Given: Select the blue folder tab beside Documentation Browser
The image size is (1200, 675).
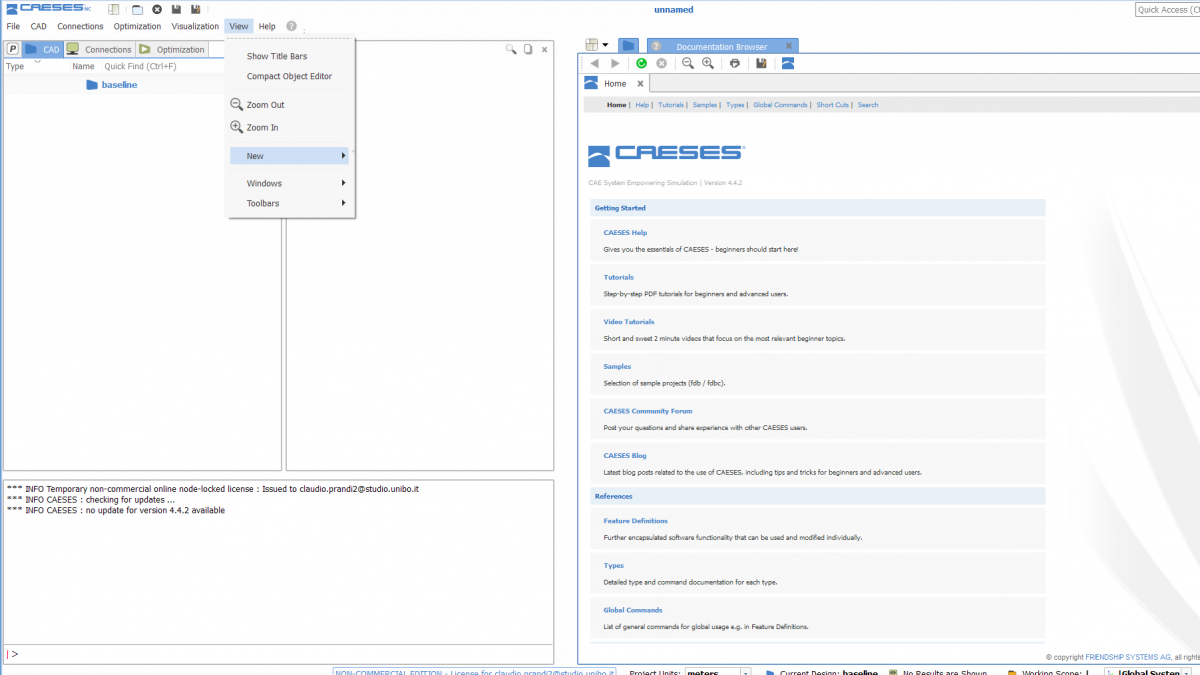Looking at the screenshot, I should tap(628, 46).
